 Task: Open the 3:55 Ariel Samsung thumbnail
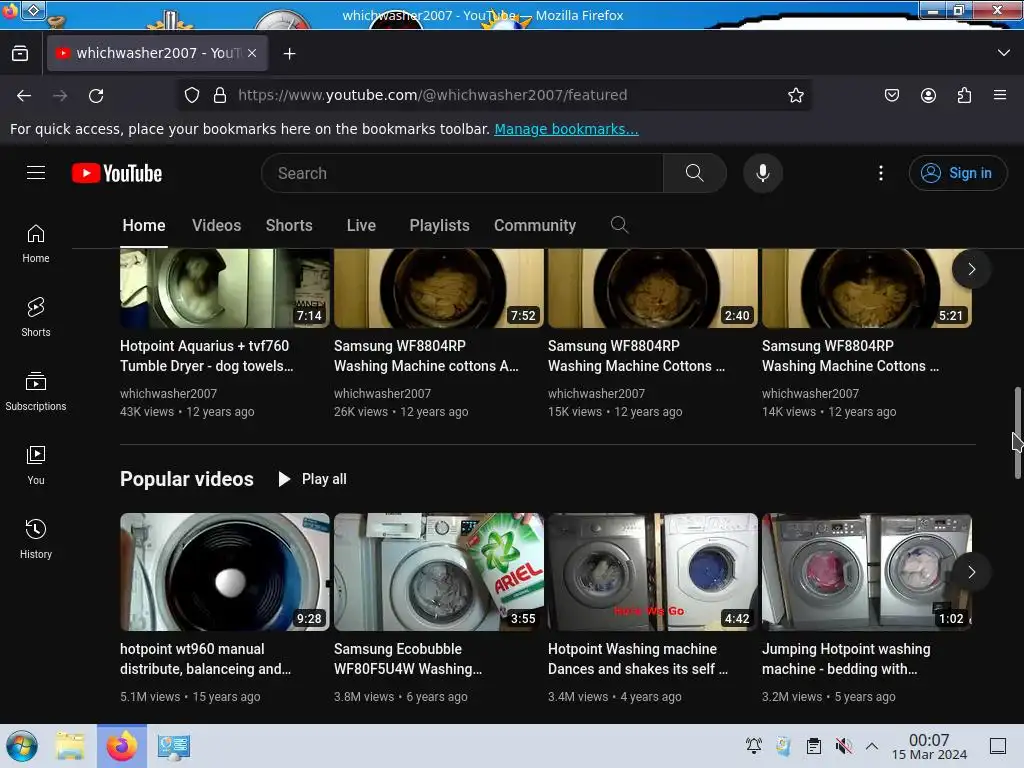click(439, 571)
